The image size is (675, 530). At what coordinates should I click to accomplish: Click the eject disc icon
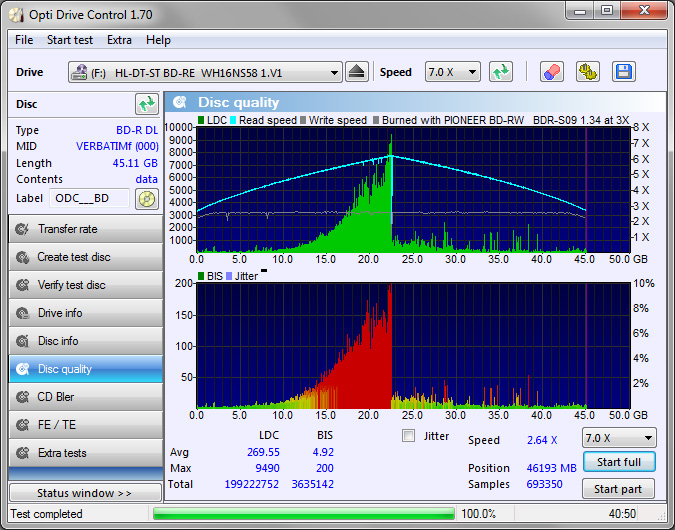pos(357,72)
